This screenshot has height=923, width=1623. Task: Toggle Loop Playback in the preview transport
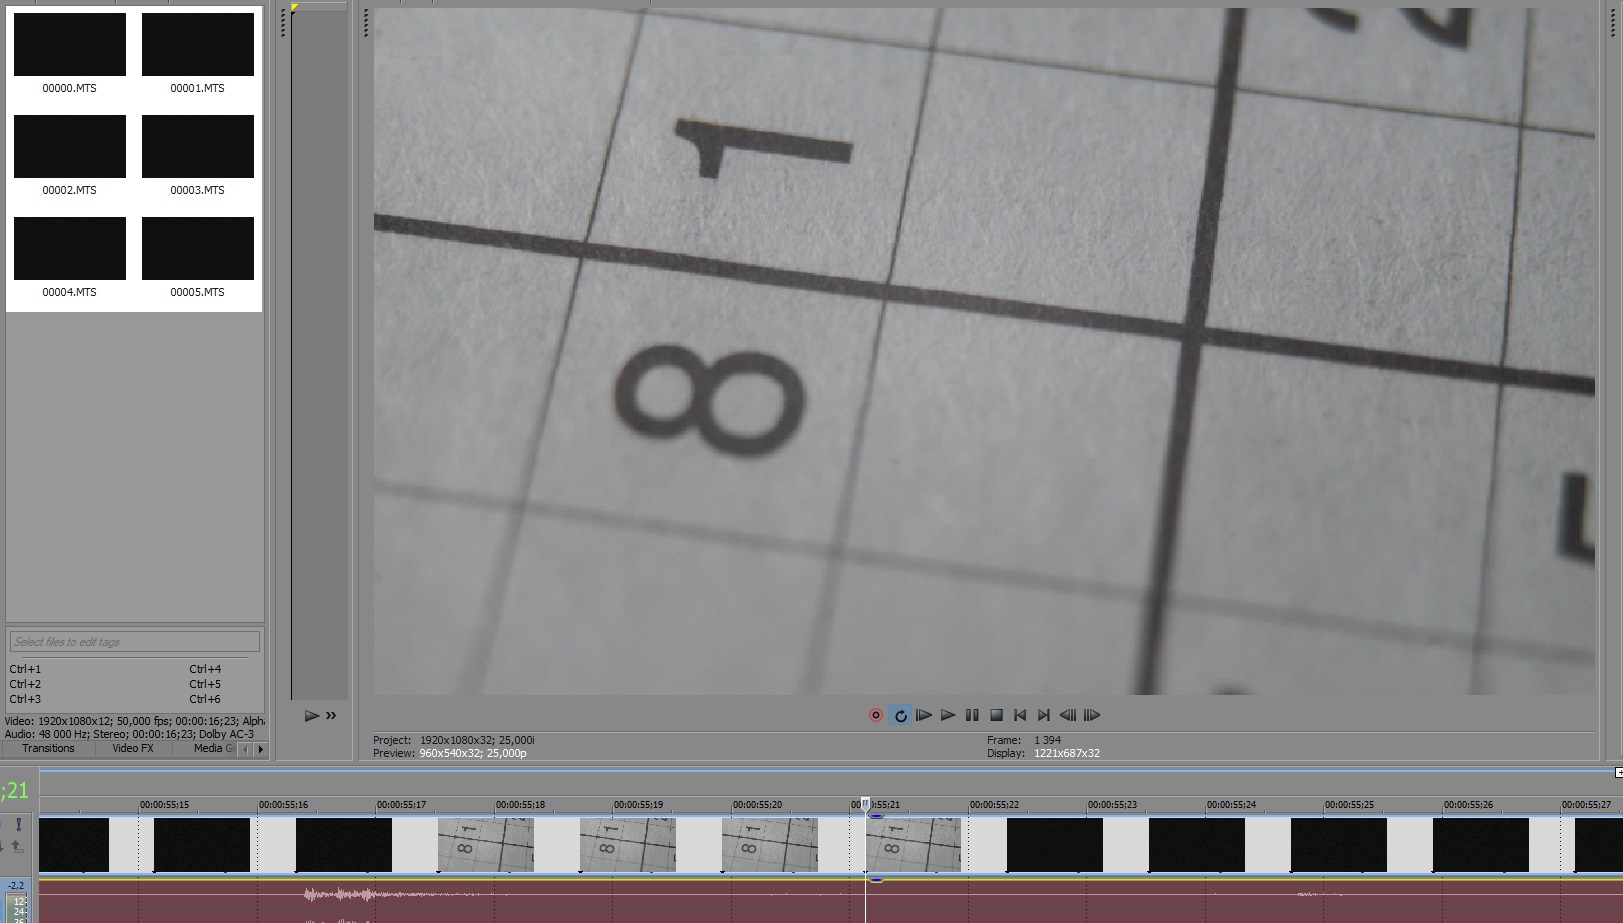(x=900, y=715)
